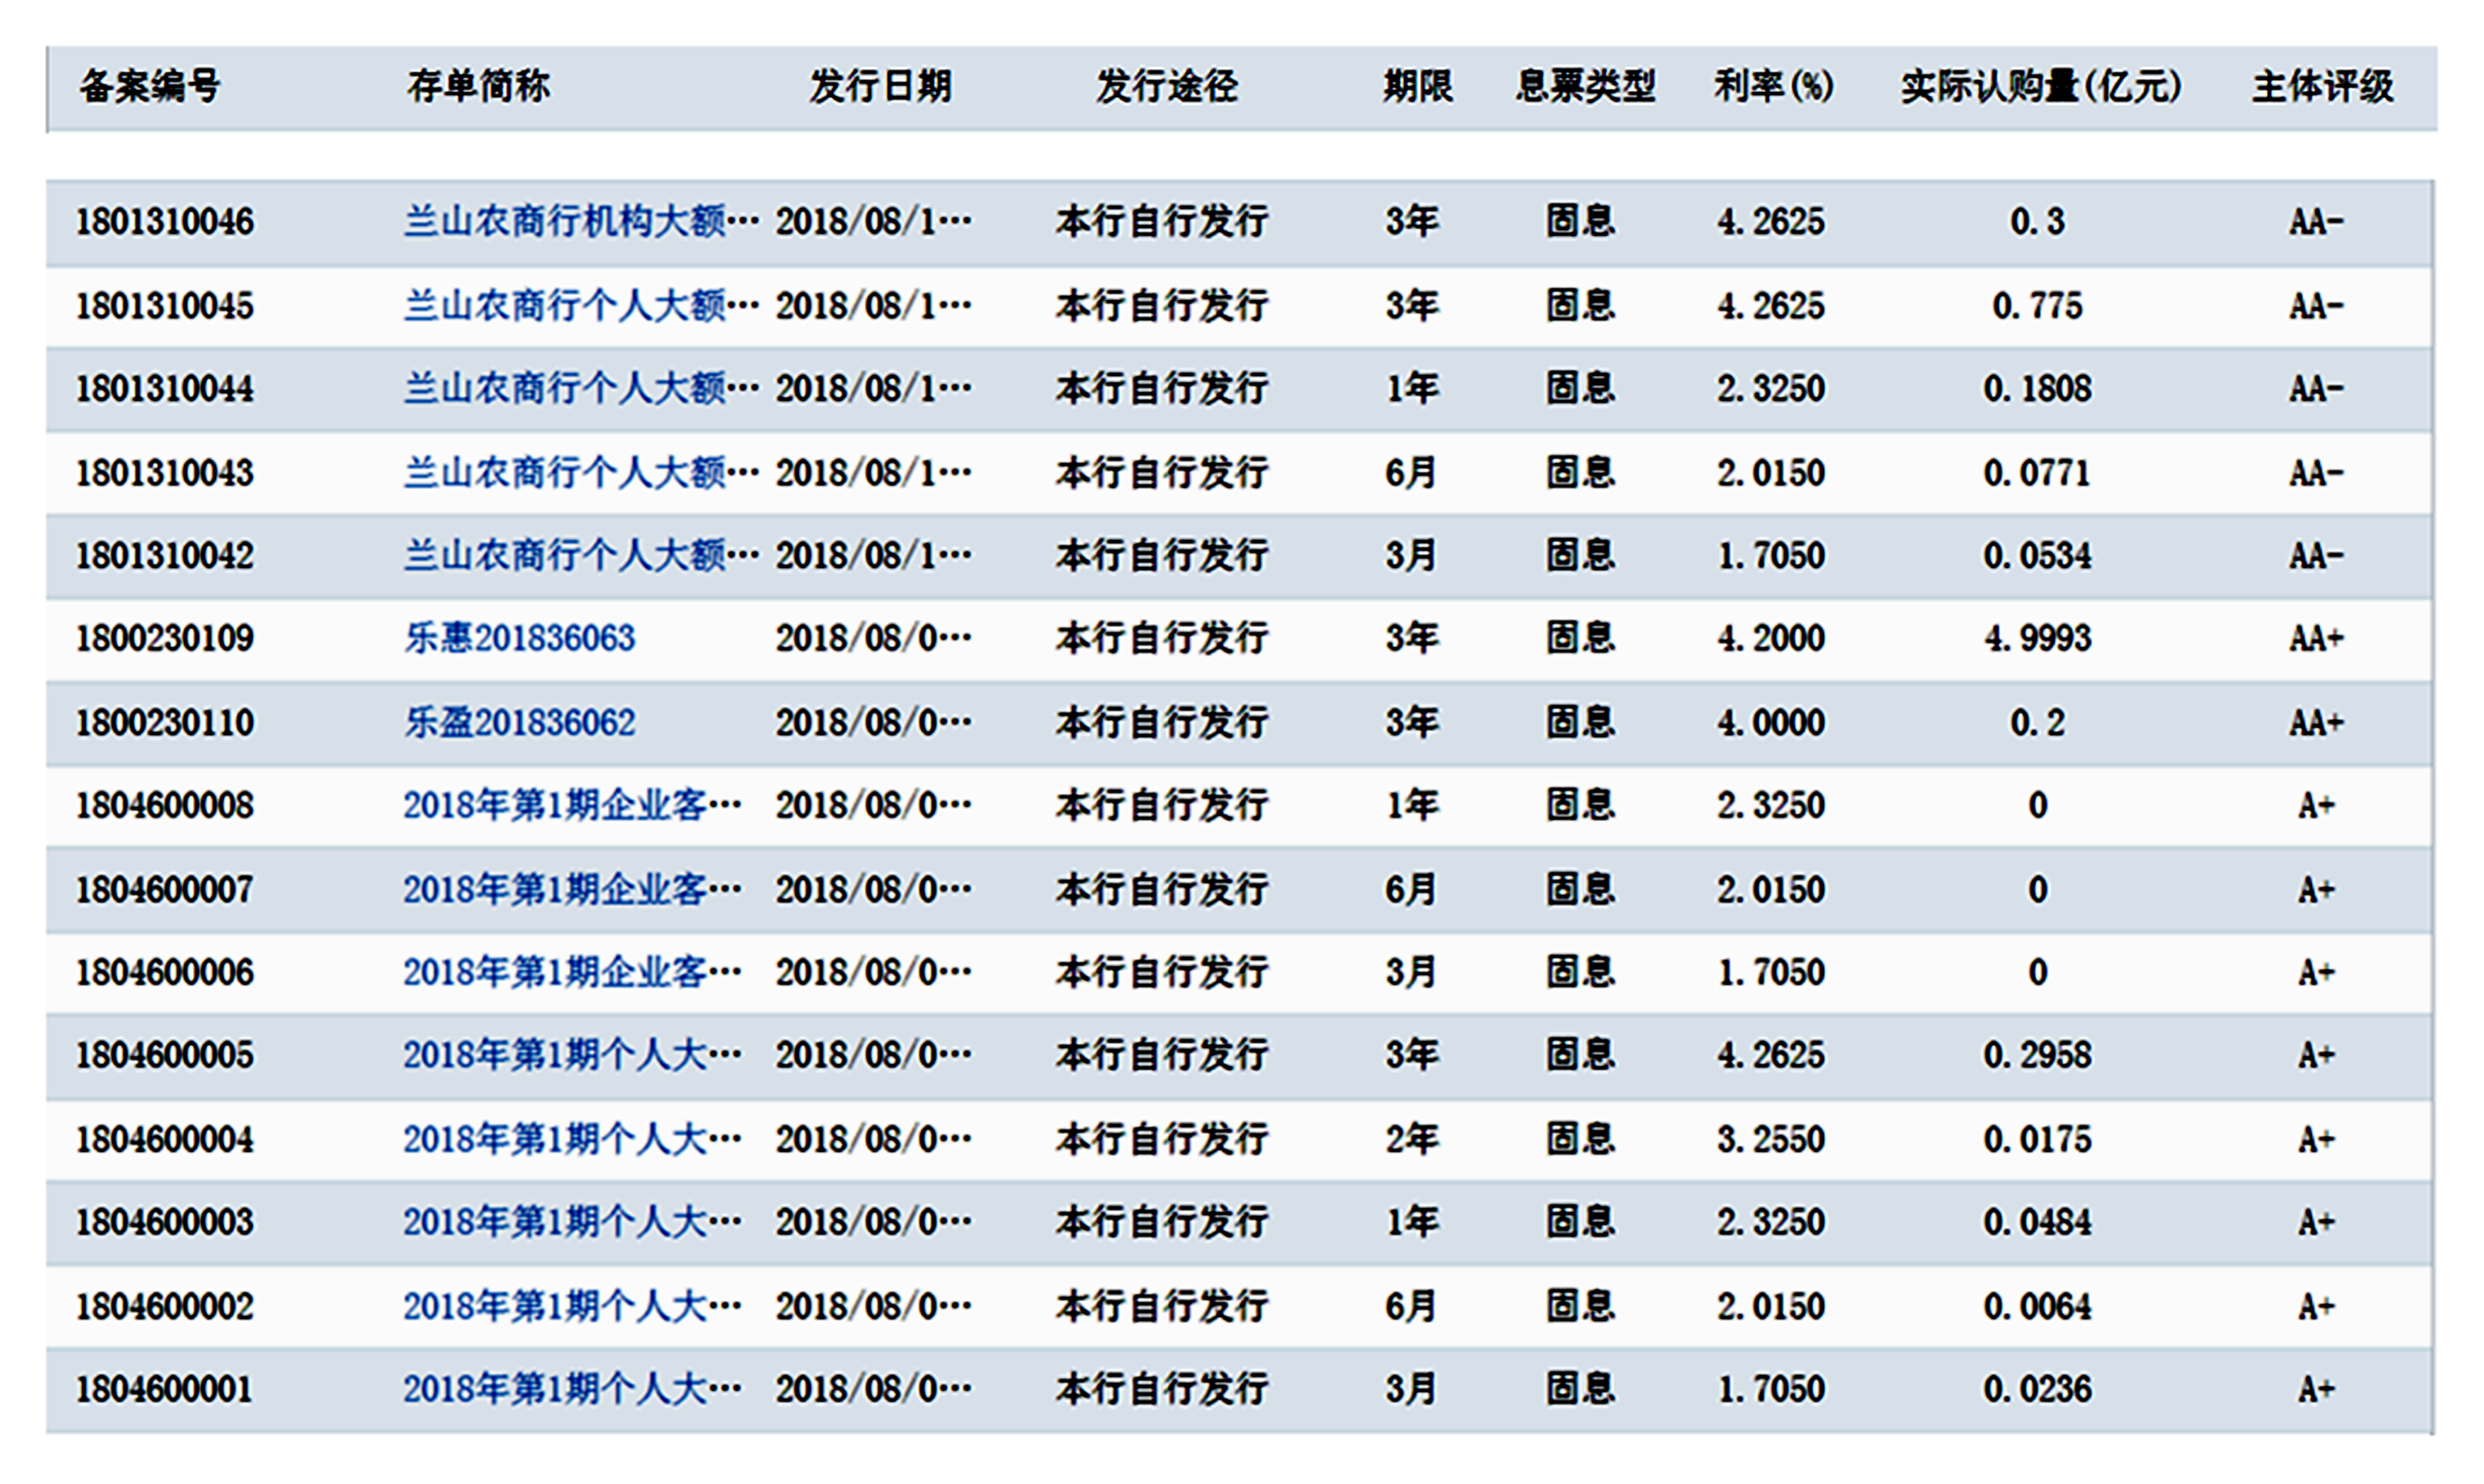Click the 备案编号 column header
This screenshot has height=1484, width=2484.
[150, 87]
